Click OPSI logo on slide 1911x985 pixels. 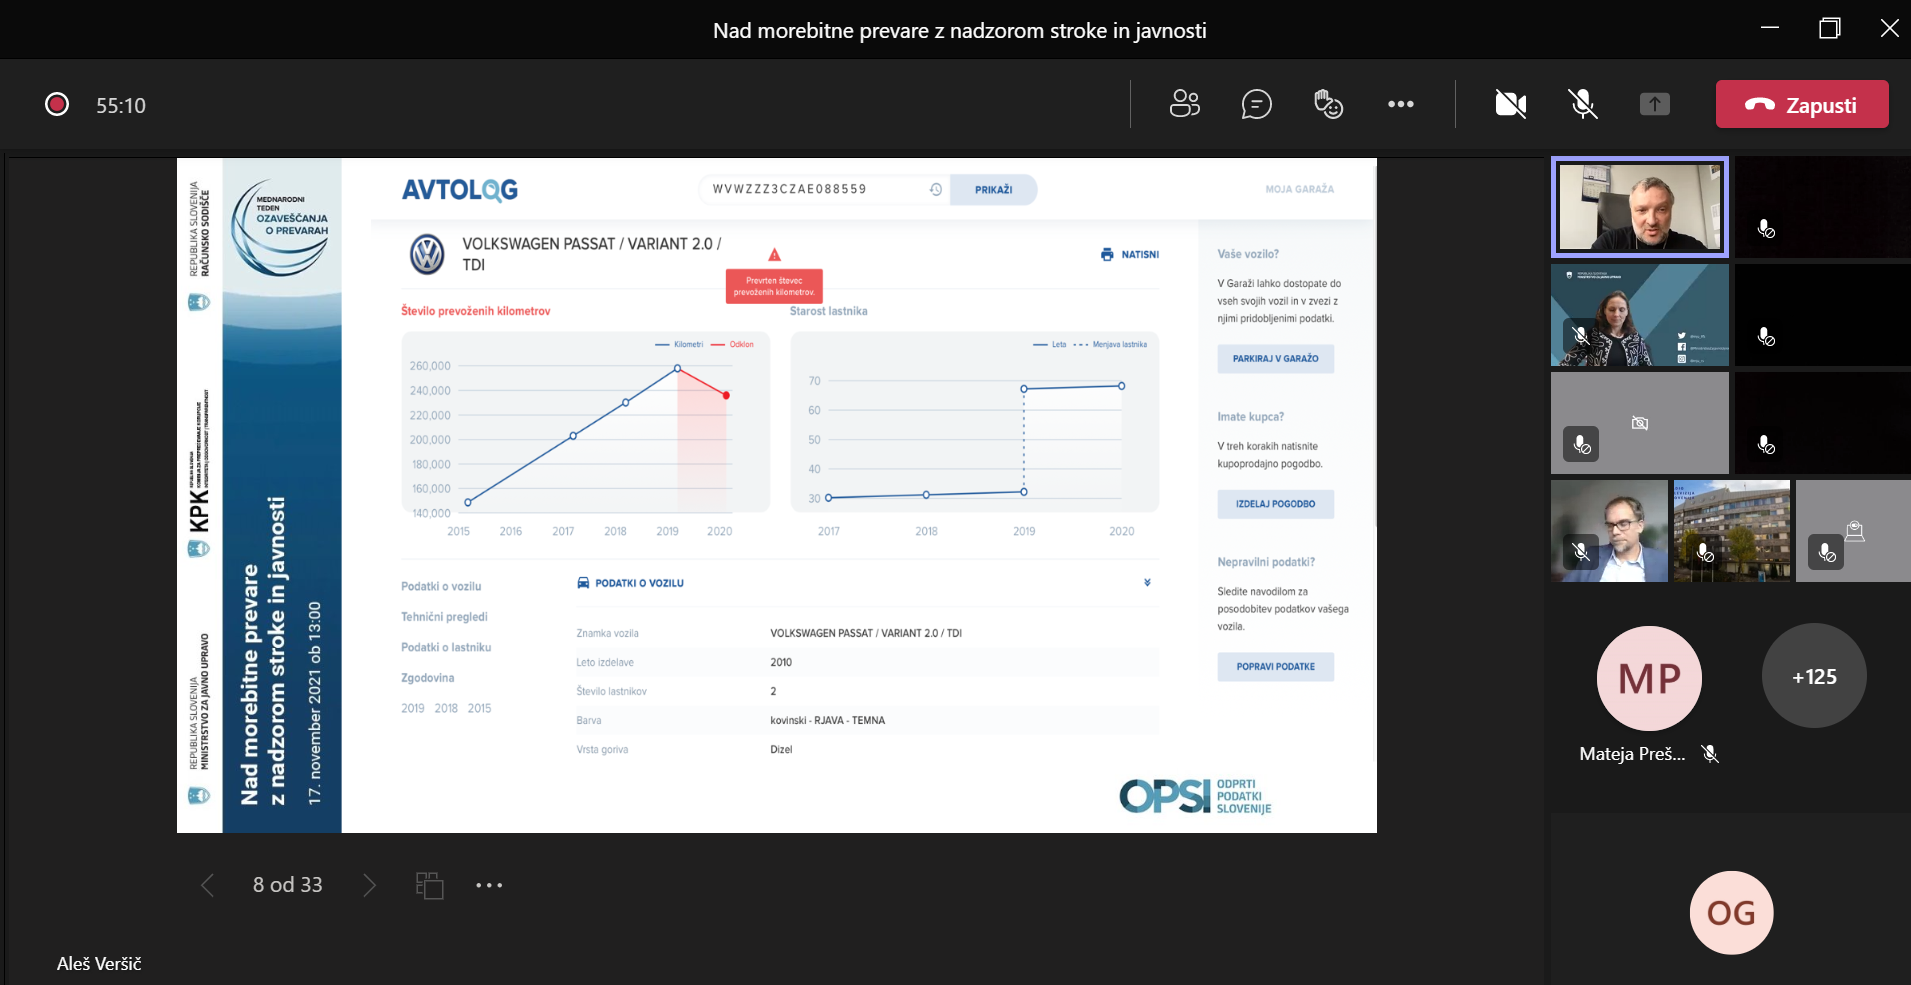1195,796
